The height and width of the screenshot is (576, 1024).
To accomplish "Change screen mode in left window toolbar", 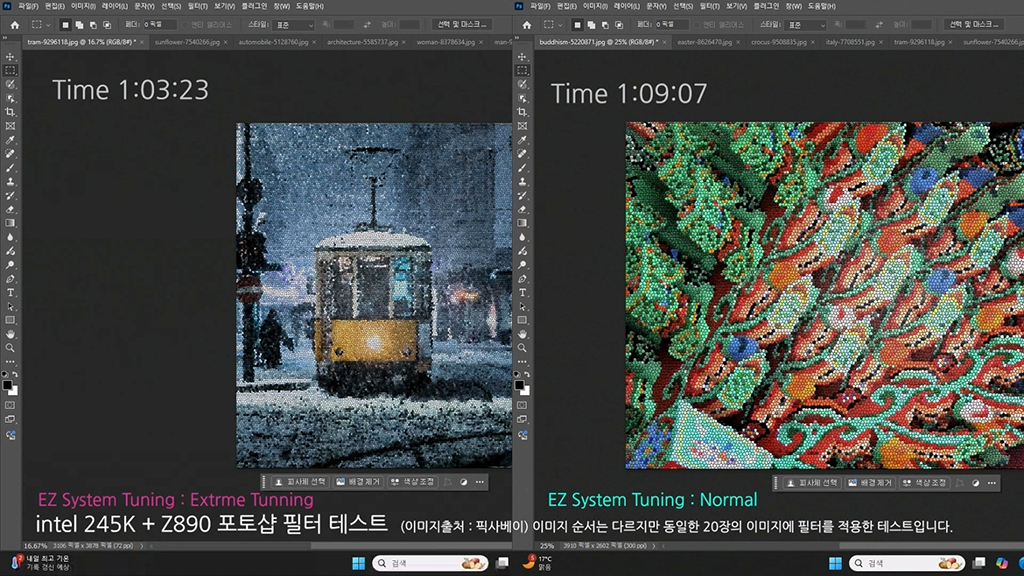I will 10,420.
